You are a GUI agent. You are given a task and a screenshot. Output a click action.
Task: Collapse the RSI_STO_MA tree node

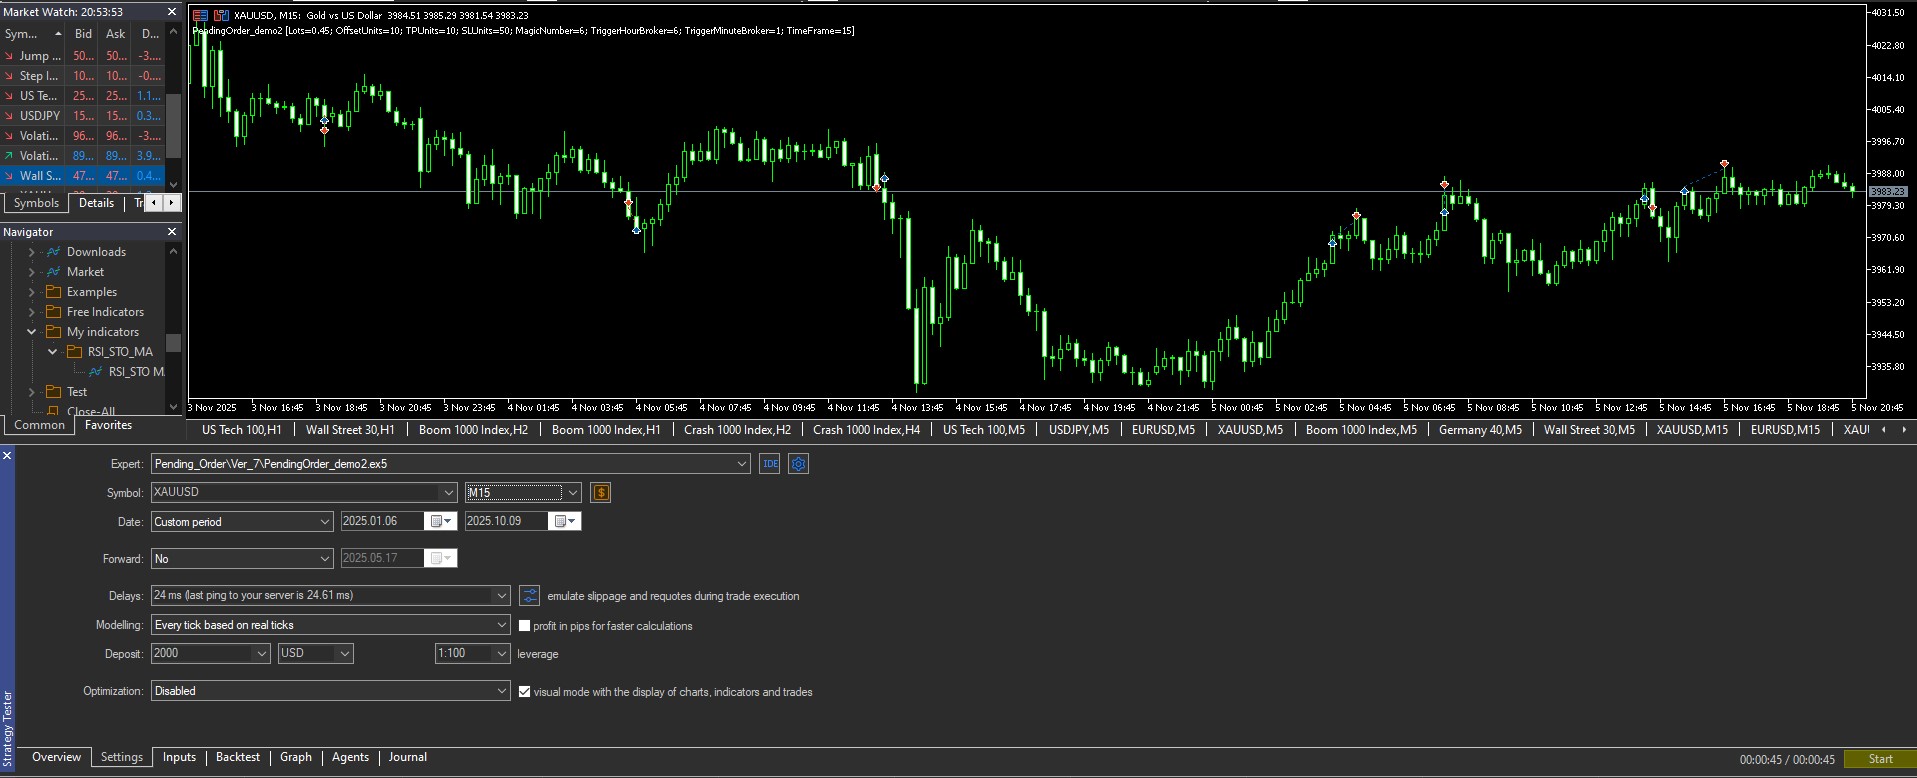pyautogui.click(x=53, y=352)
